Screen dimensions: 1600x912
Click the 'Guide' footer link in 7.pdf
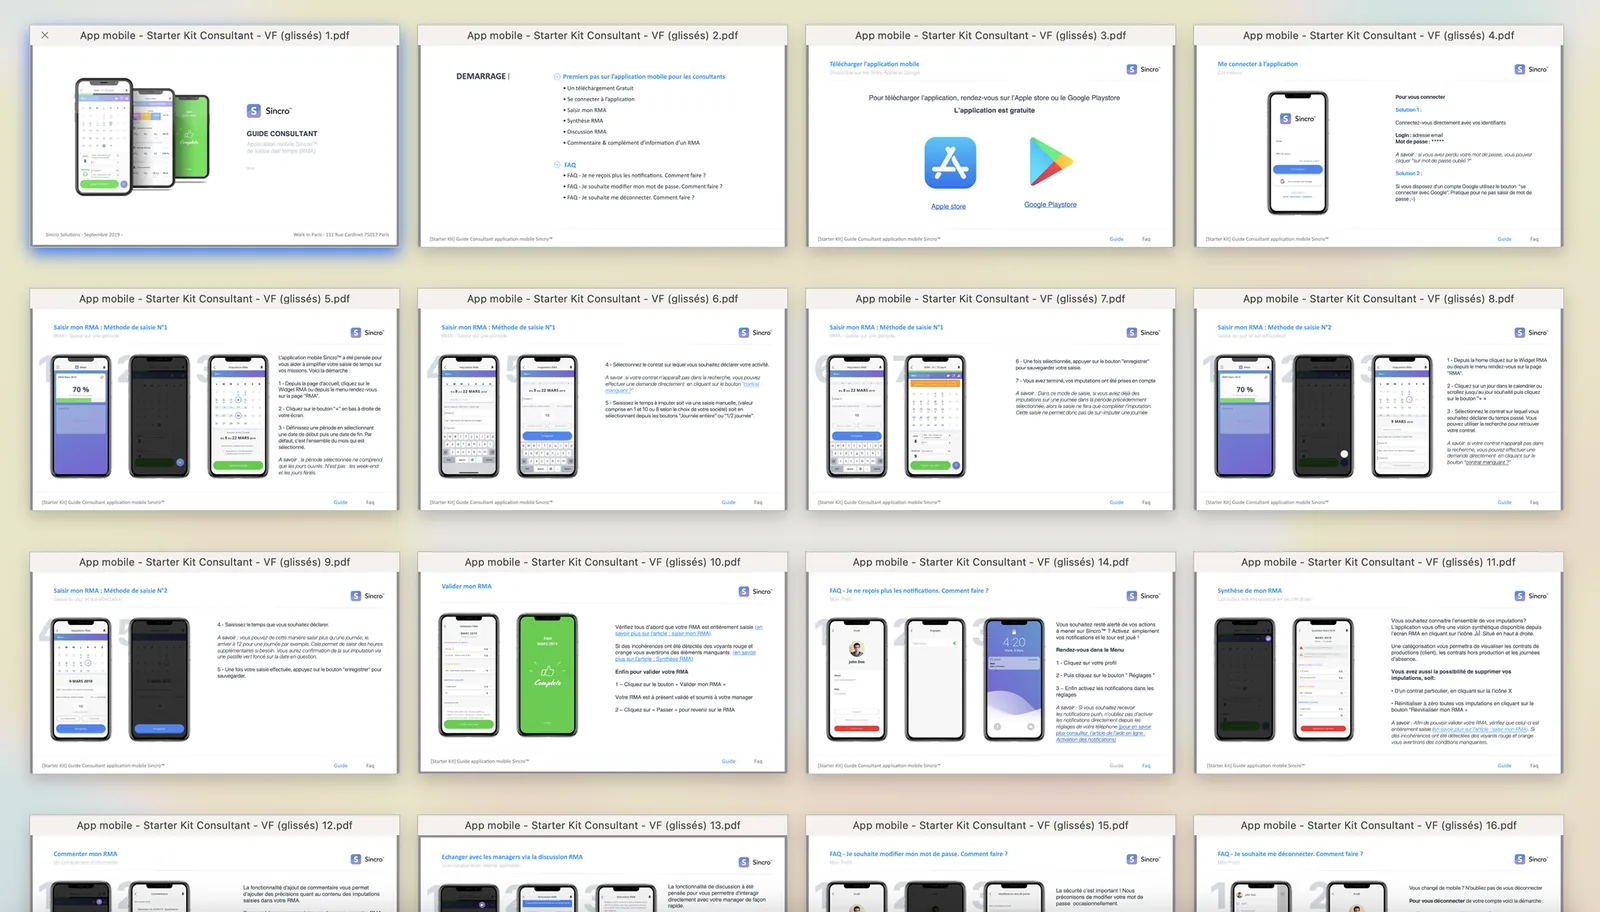click(1116, 502)
